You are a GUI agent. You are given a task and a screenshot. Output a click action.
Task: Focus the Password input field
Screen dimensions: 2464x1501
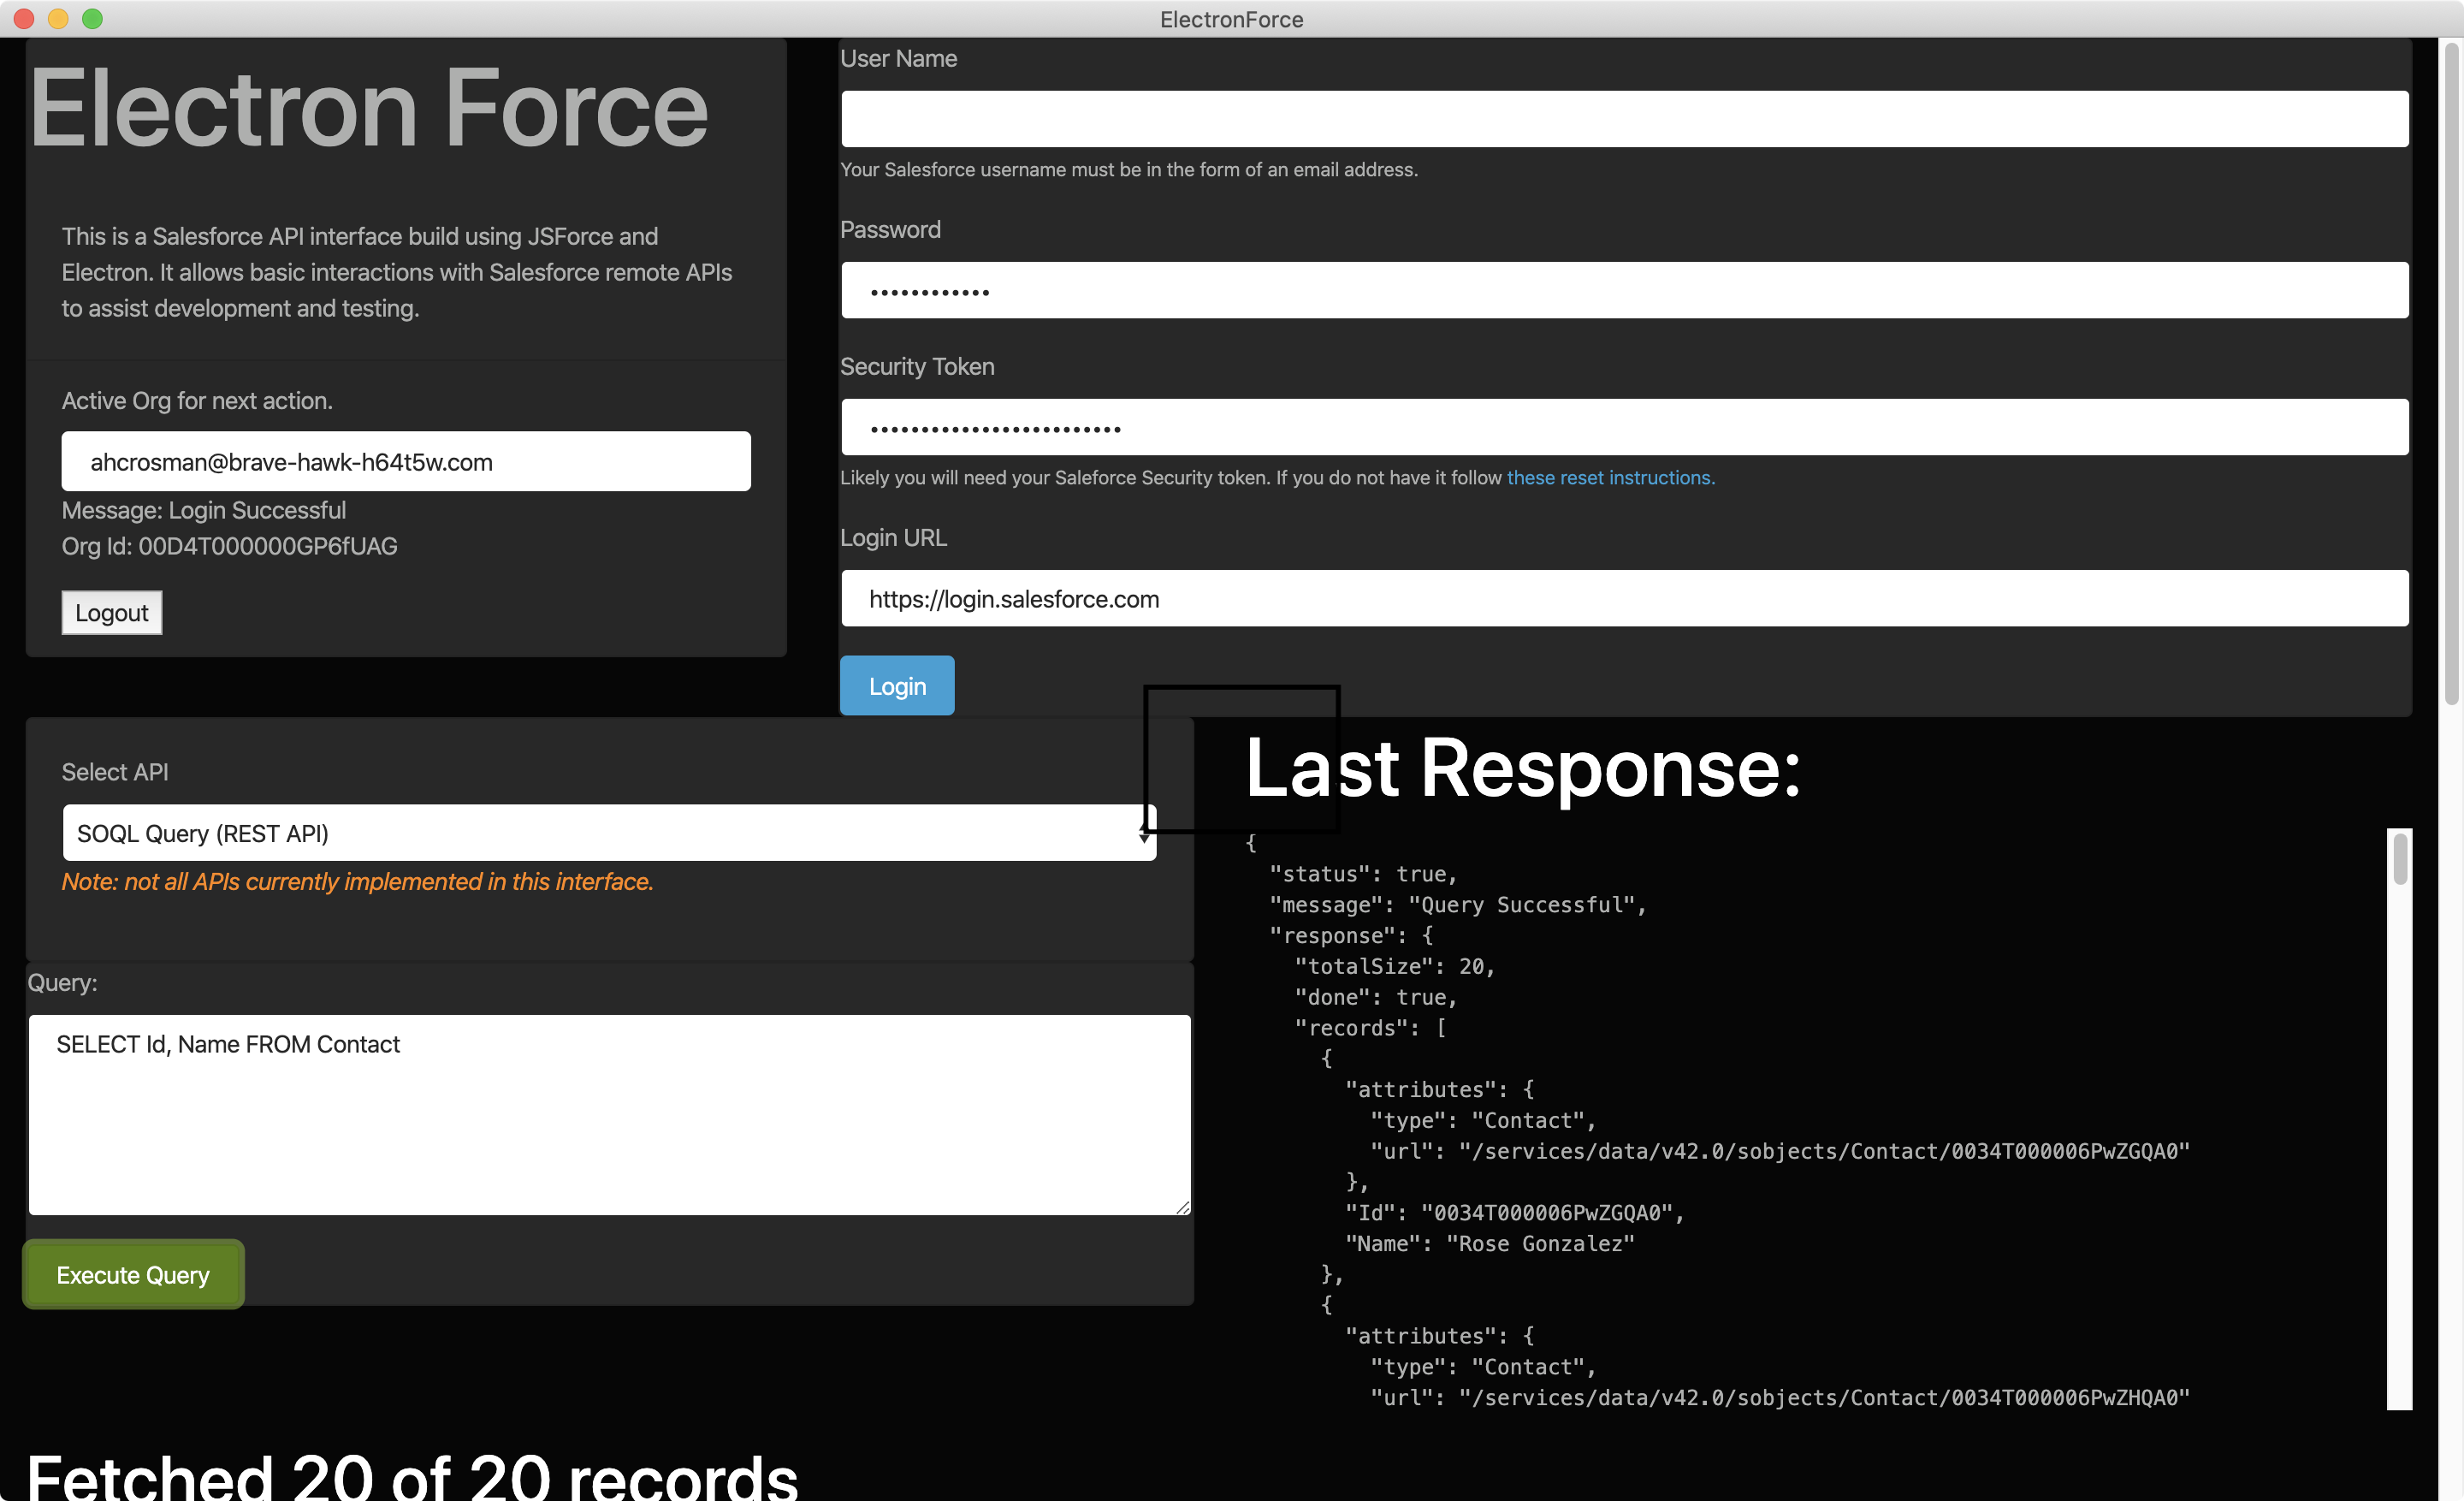[1624, 290]
